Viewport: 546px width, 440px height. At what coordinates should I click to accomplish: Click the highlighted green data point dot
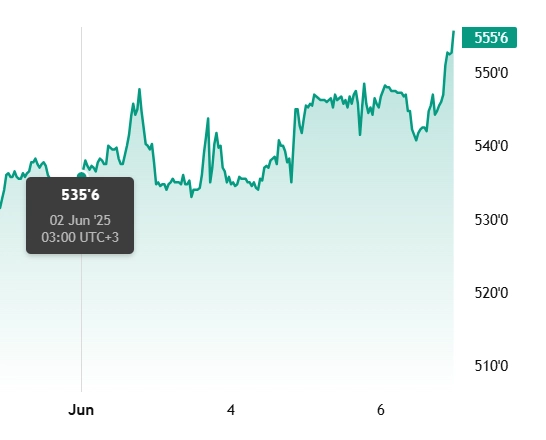[x=81, y=175]
